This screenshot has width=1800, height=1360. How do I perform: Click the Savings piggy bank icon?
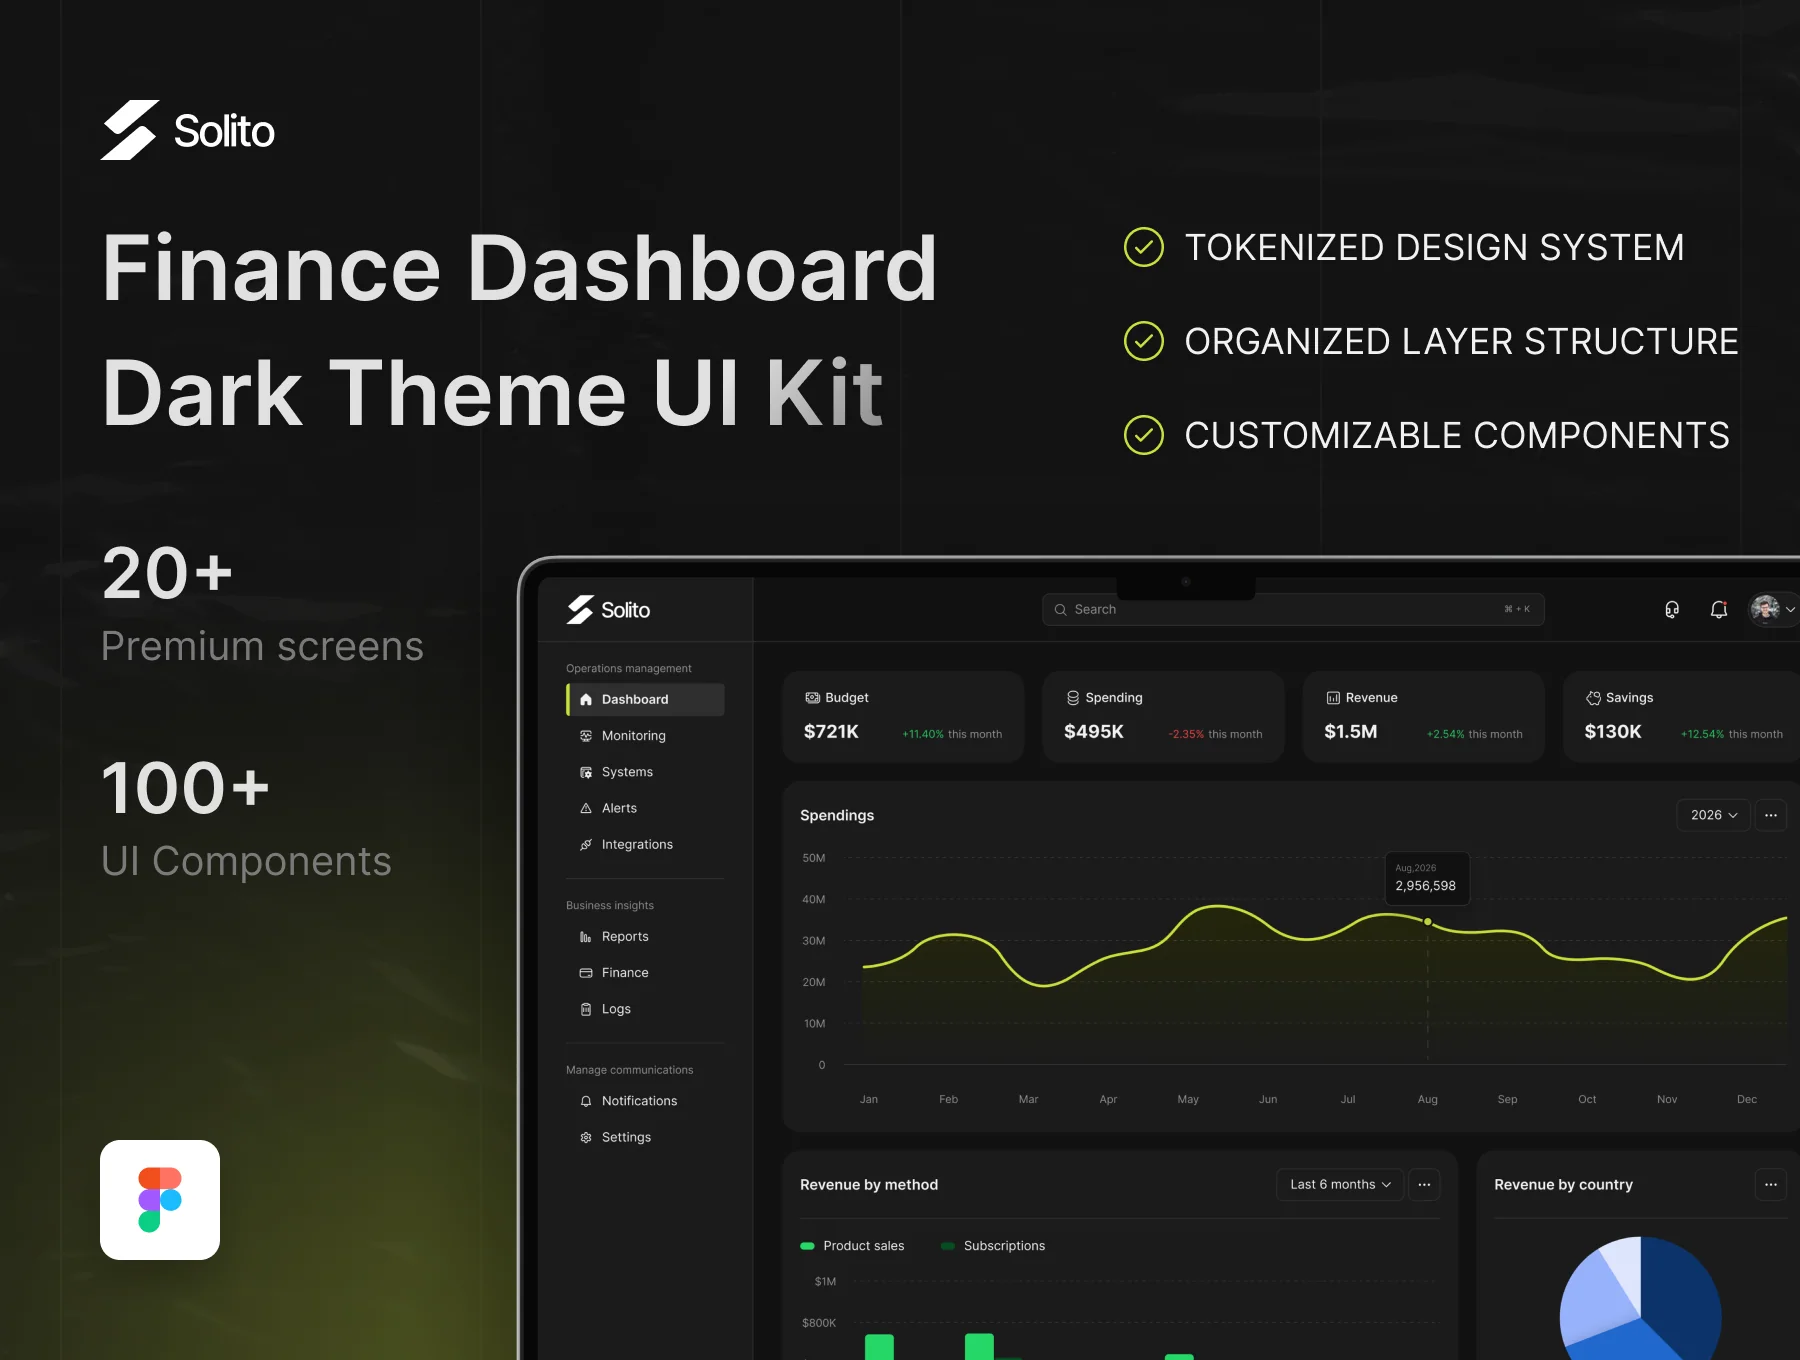pos(1593,698)
